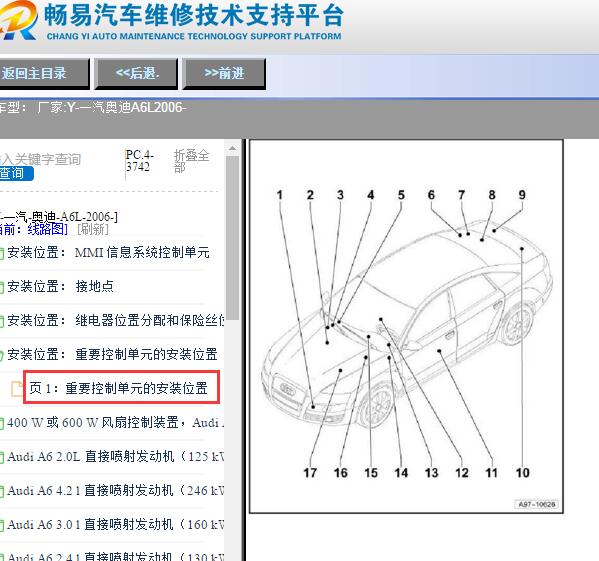Open Audi A6 3.0 l 直接喷射发动机 entry
The image size is (599, 561).
[115, 524]
